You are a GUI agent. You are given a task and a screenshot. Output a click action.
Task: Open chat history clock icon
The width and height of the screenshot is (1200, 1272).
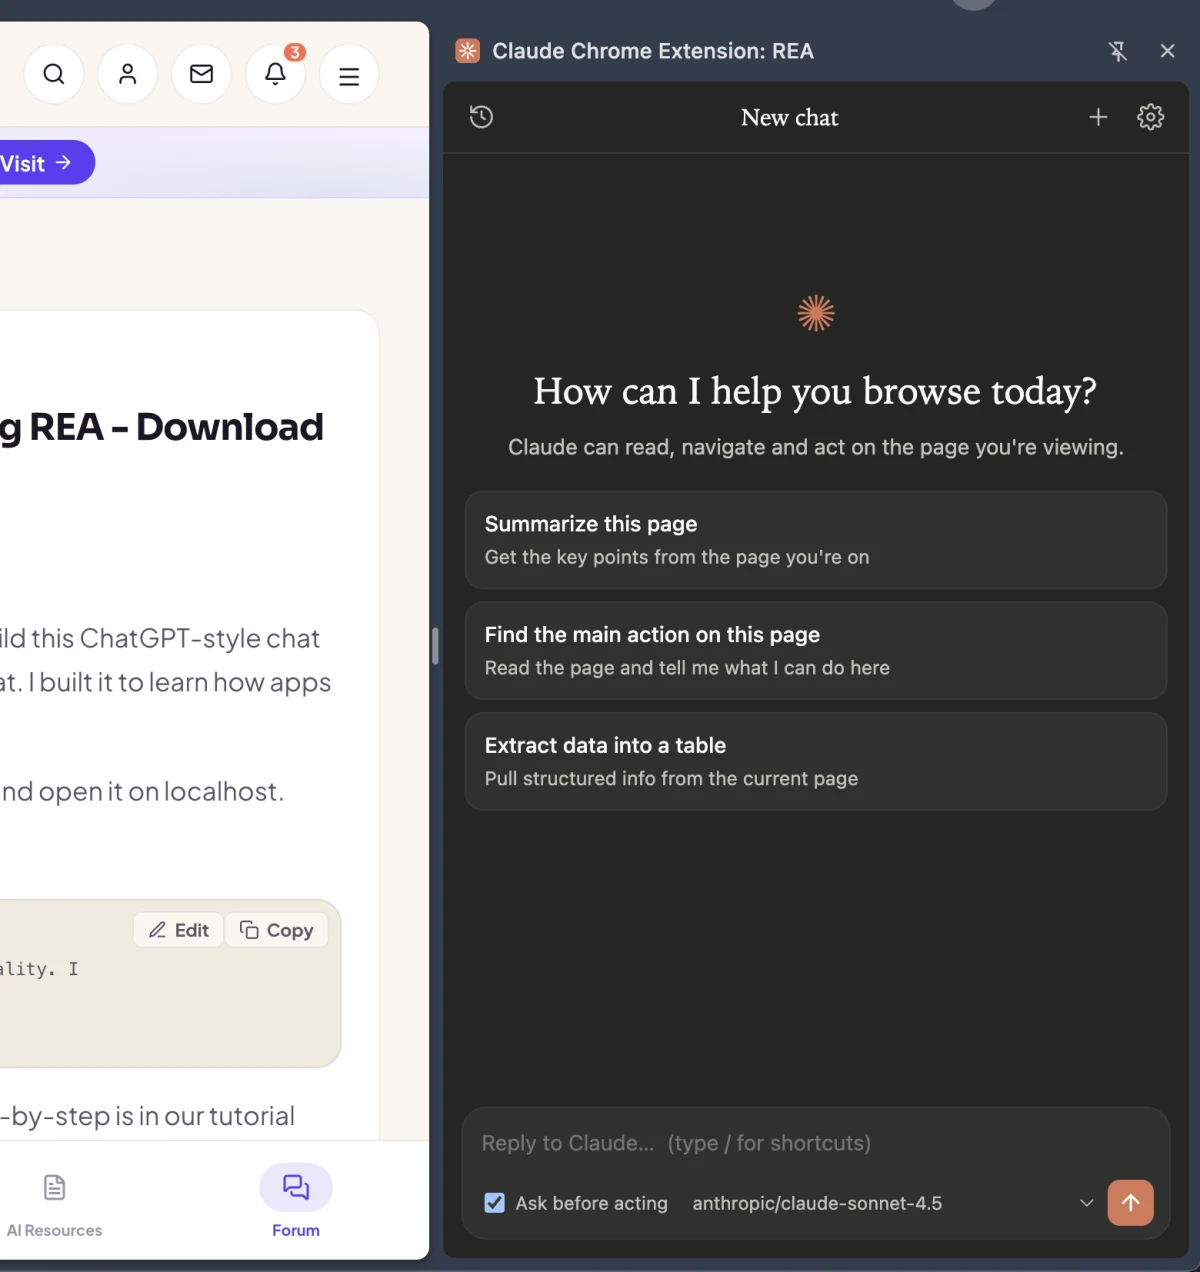point(481,117)
